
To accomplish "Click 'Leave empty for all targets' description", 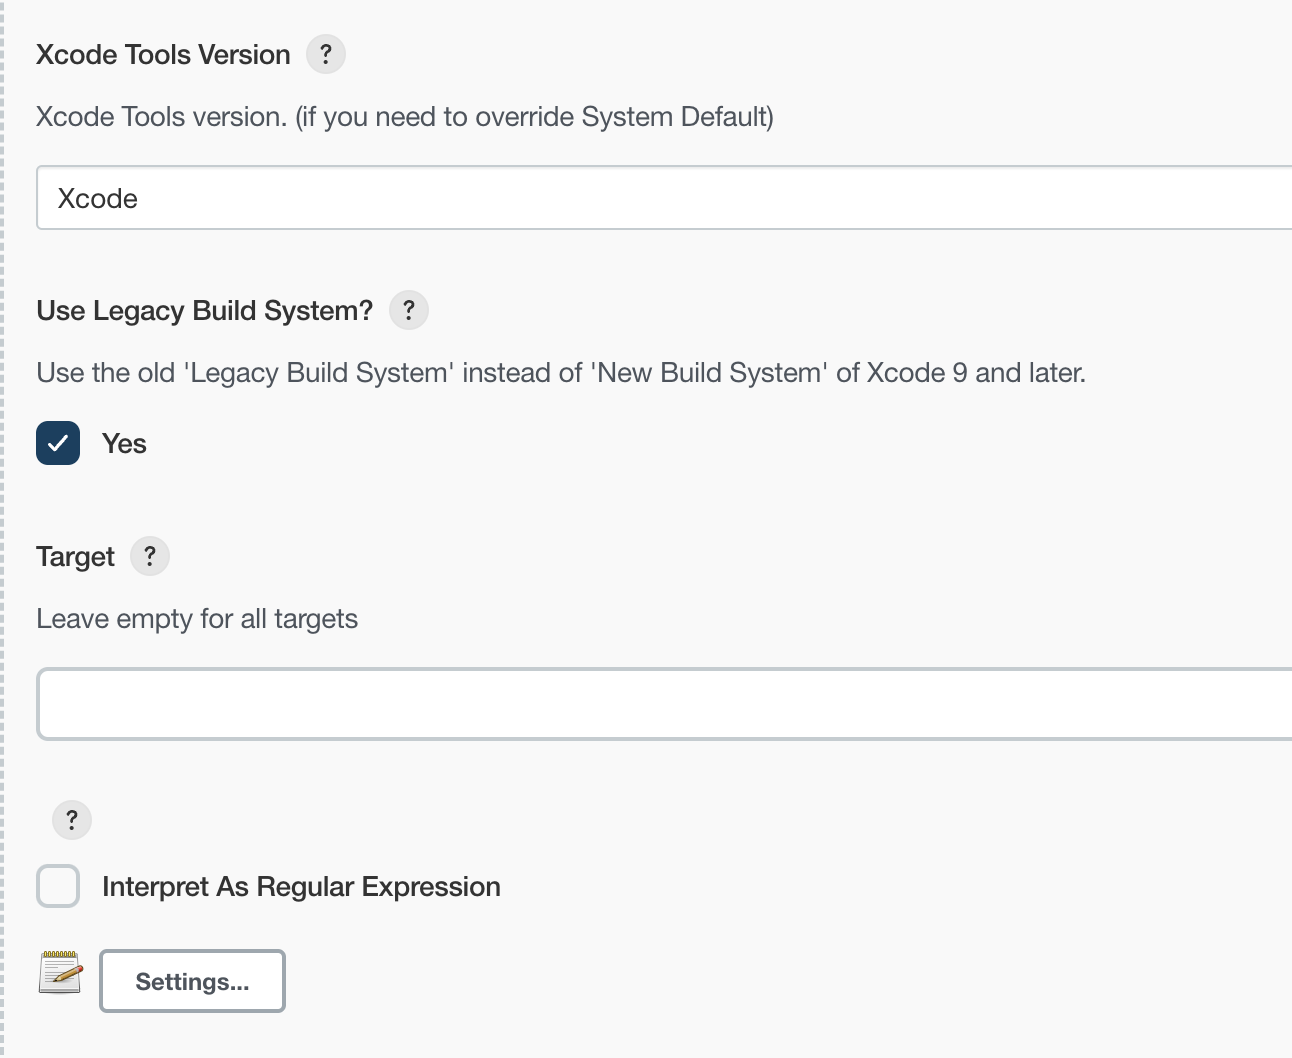I will [x=197, y=619].
